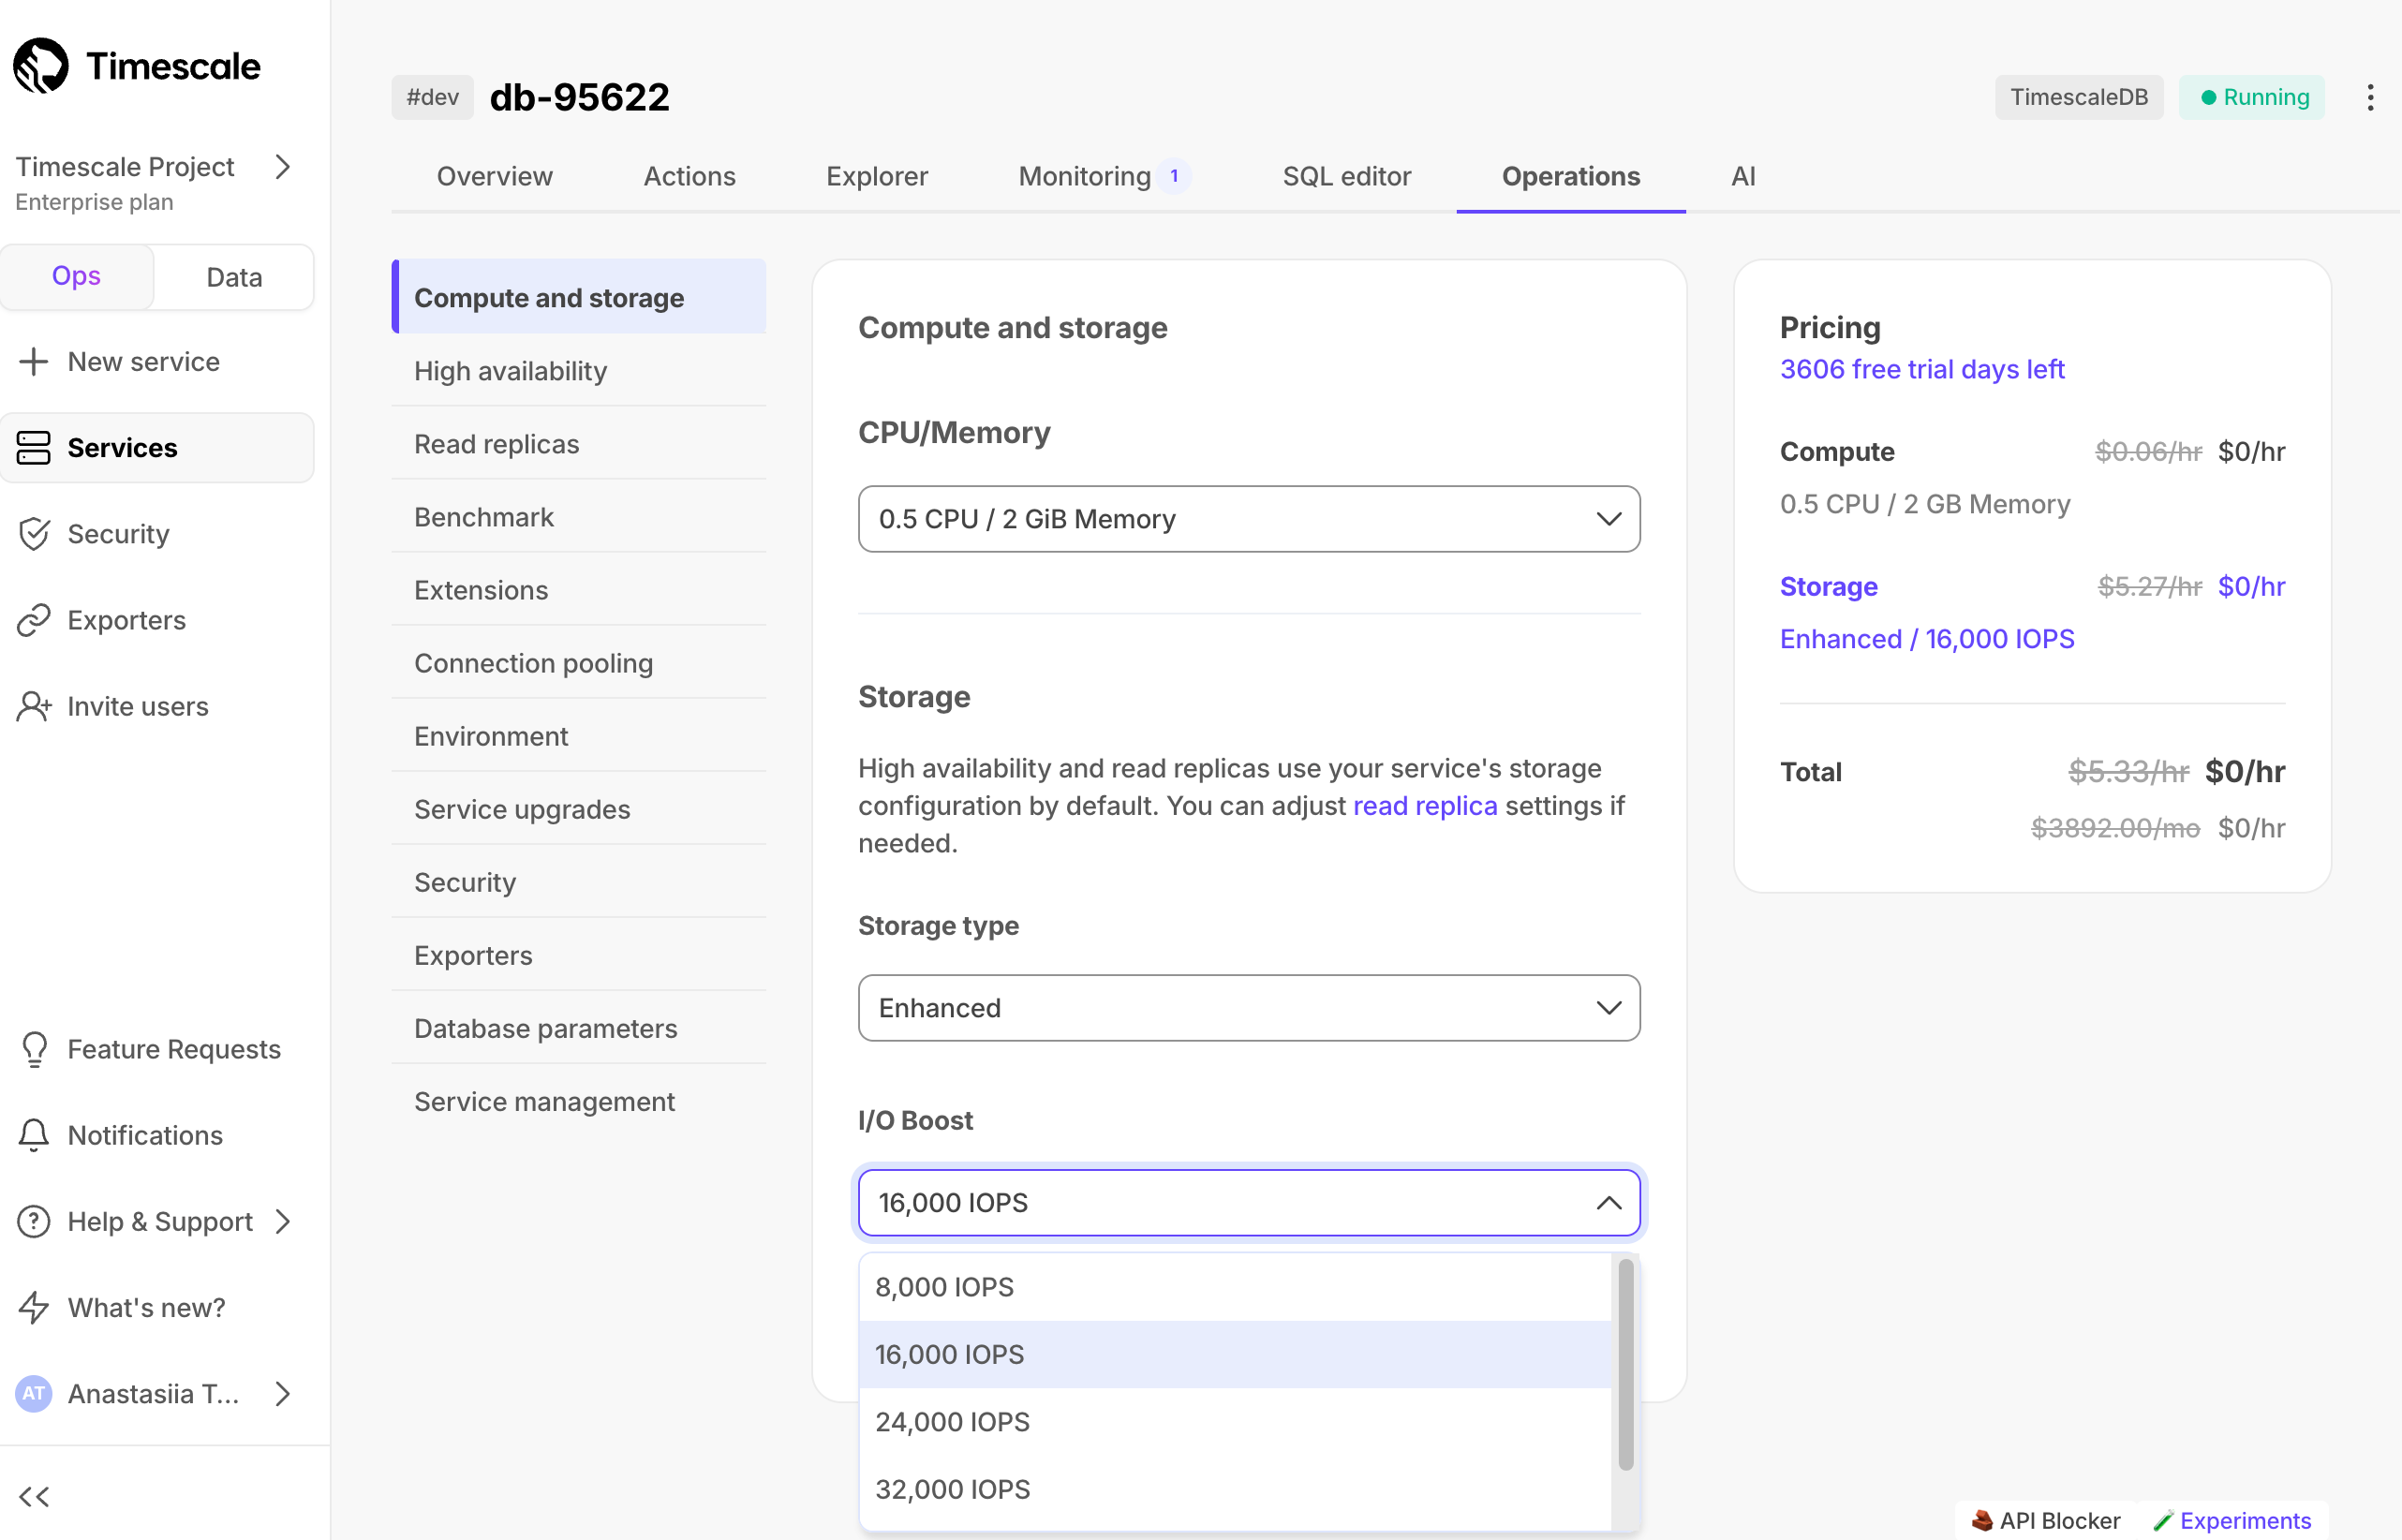2402x1540 pixels.
Task: Expand the Help & Support chevron
Action: [x=284, y=1221]
